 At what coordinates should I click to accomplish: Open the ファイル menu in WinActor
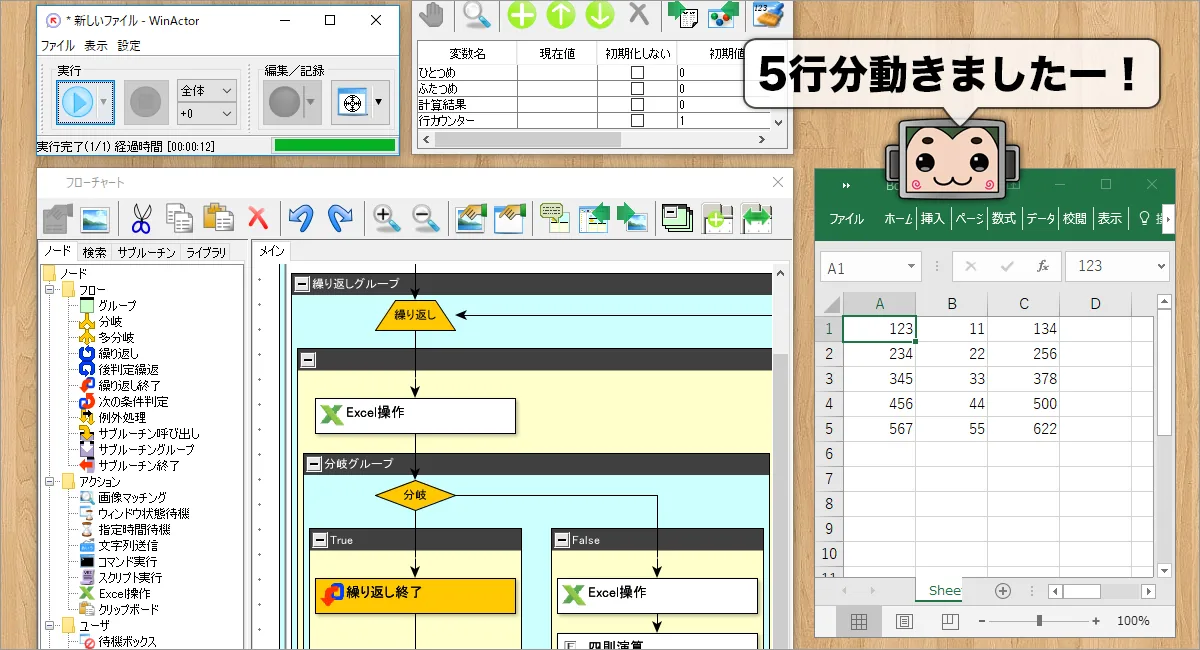[57, 46]
